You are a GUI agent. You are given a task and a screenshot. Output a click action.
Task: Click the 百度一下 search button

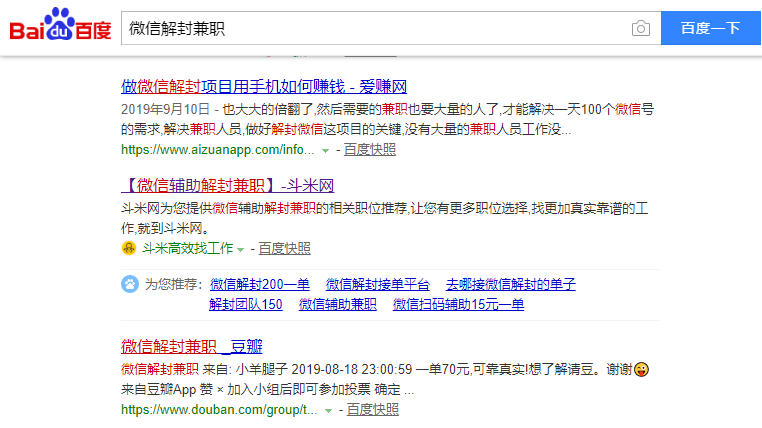click(710, 28)
